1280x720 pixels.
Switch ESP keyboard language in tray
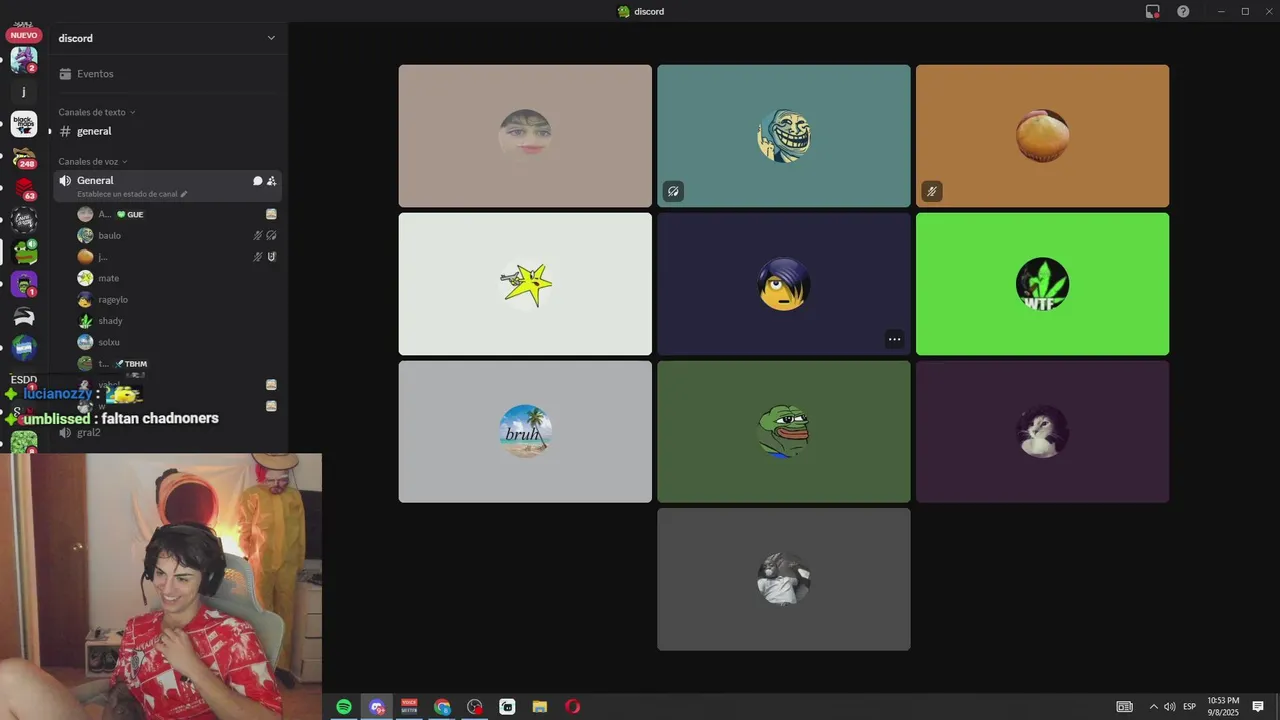(x=1190, y=707)
